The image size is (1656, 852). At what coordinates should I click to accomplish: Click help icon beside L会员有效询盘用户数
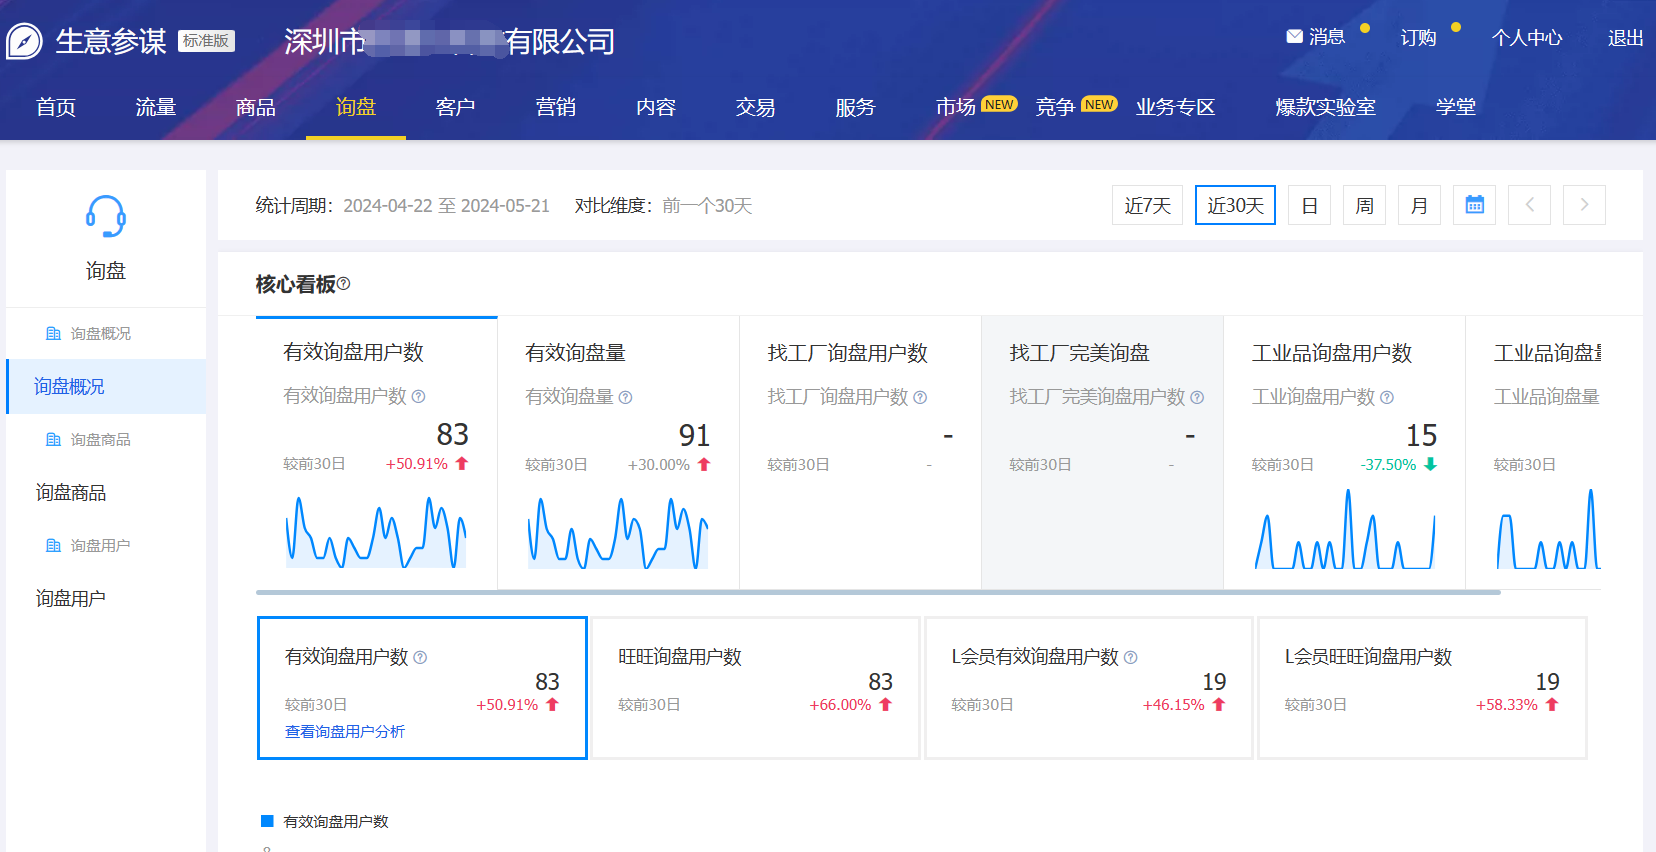[x=1131, y=657]
